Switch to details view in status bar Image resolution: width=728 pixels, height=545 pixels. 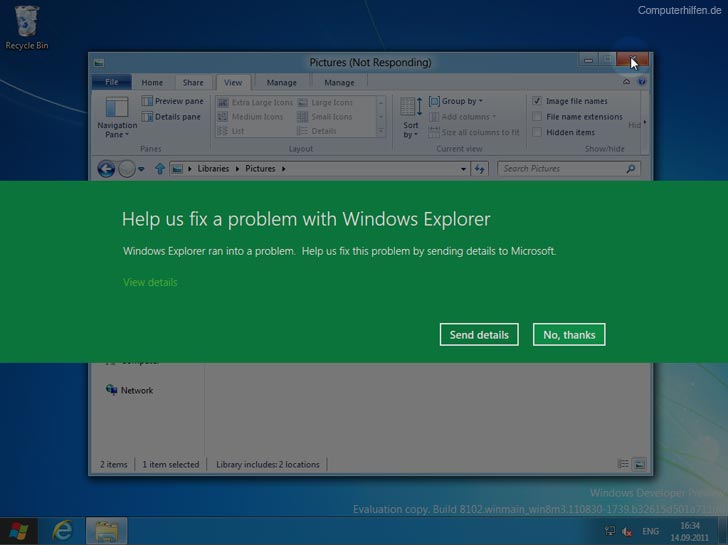(x=623, y=464)
